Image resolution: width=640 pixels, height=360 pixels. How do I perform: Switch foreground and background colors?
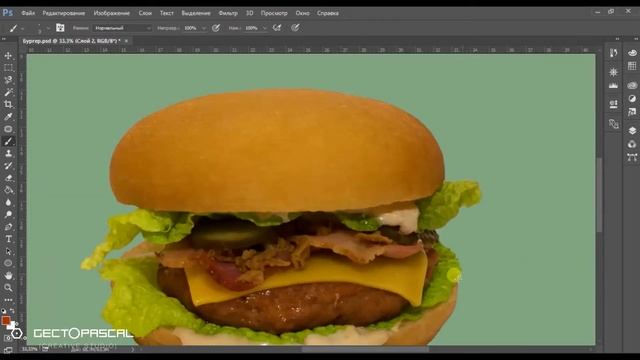point(12,311)
